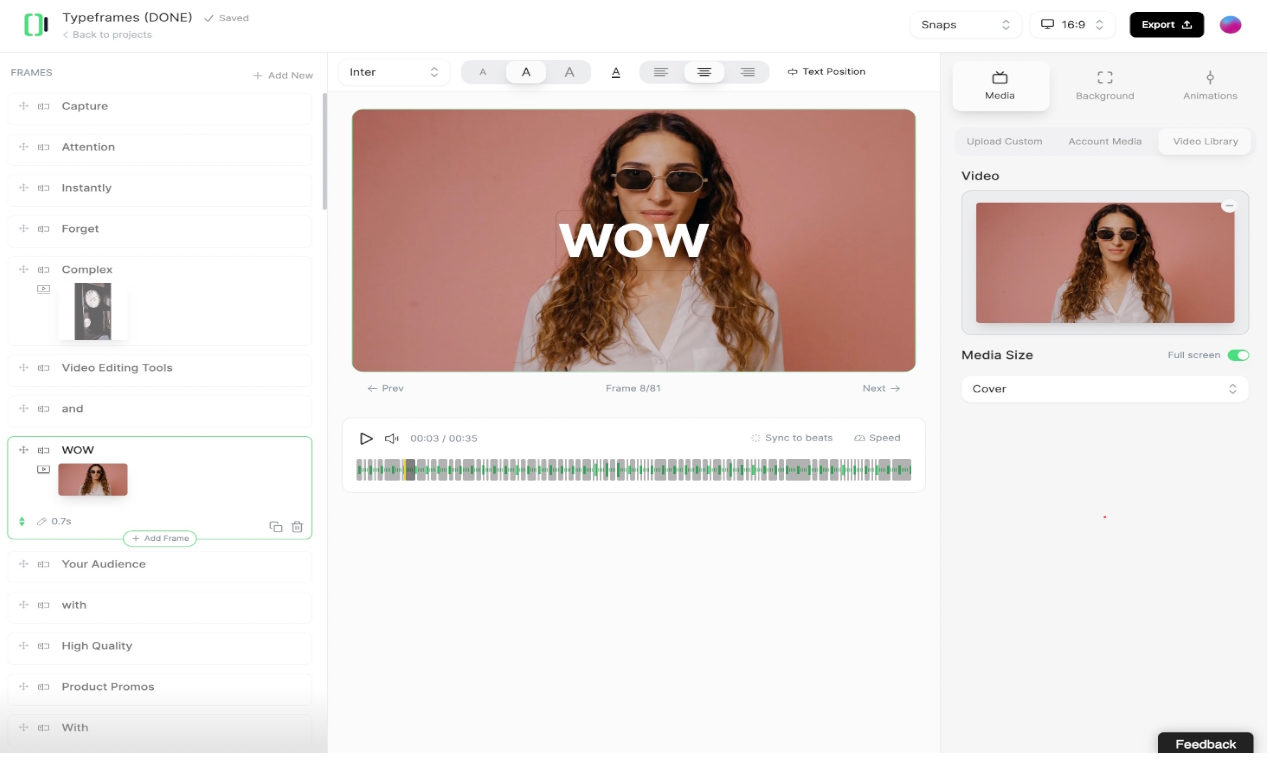Add a frame below WOW
Viewport: 1270px width, 760px height.
pos(160,538)
